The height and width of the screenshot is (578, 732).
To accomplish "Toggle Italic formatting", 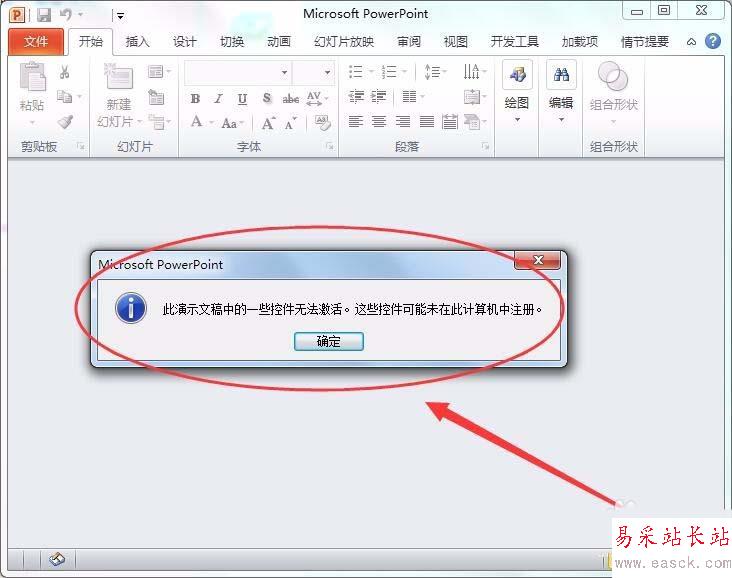I will pyautogui.click(x=218, y=99).
